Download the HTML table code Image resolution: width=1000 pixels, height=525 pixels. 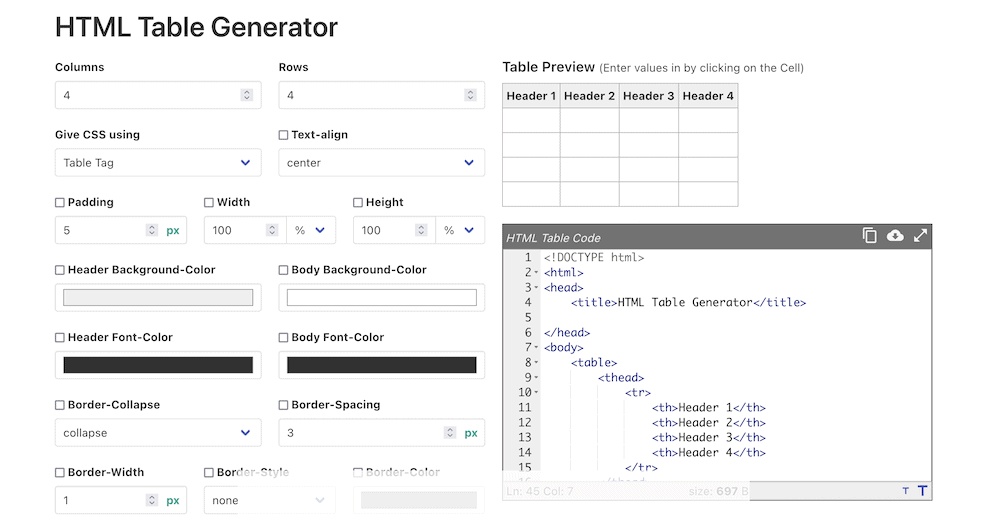[895, 236]
